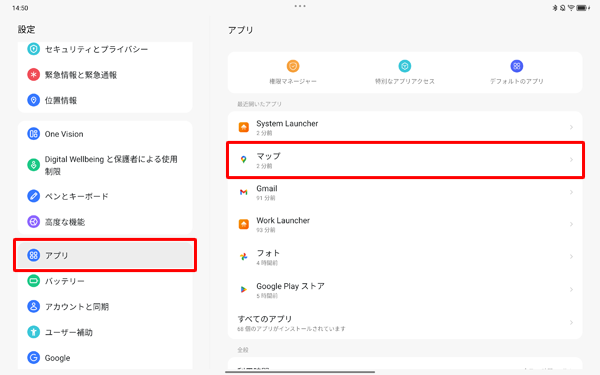
Task: Tap the System Launcher app icon
Action: (x=244, y=127)
